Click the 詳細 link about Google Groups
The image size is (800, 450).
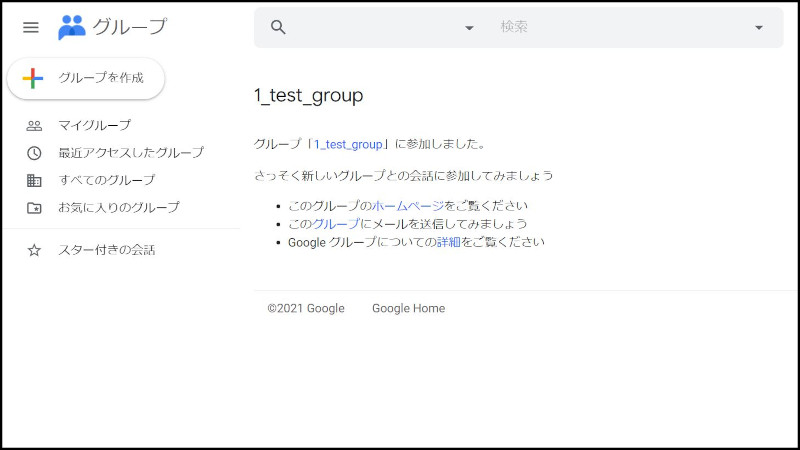click(x=448, y=242)
